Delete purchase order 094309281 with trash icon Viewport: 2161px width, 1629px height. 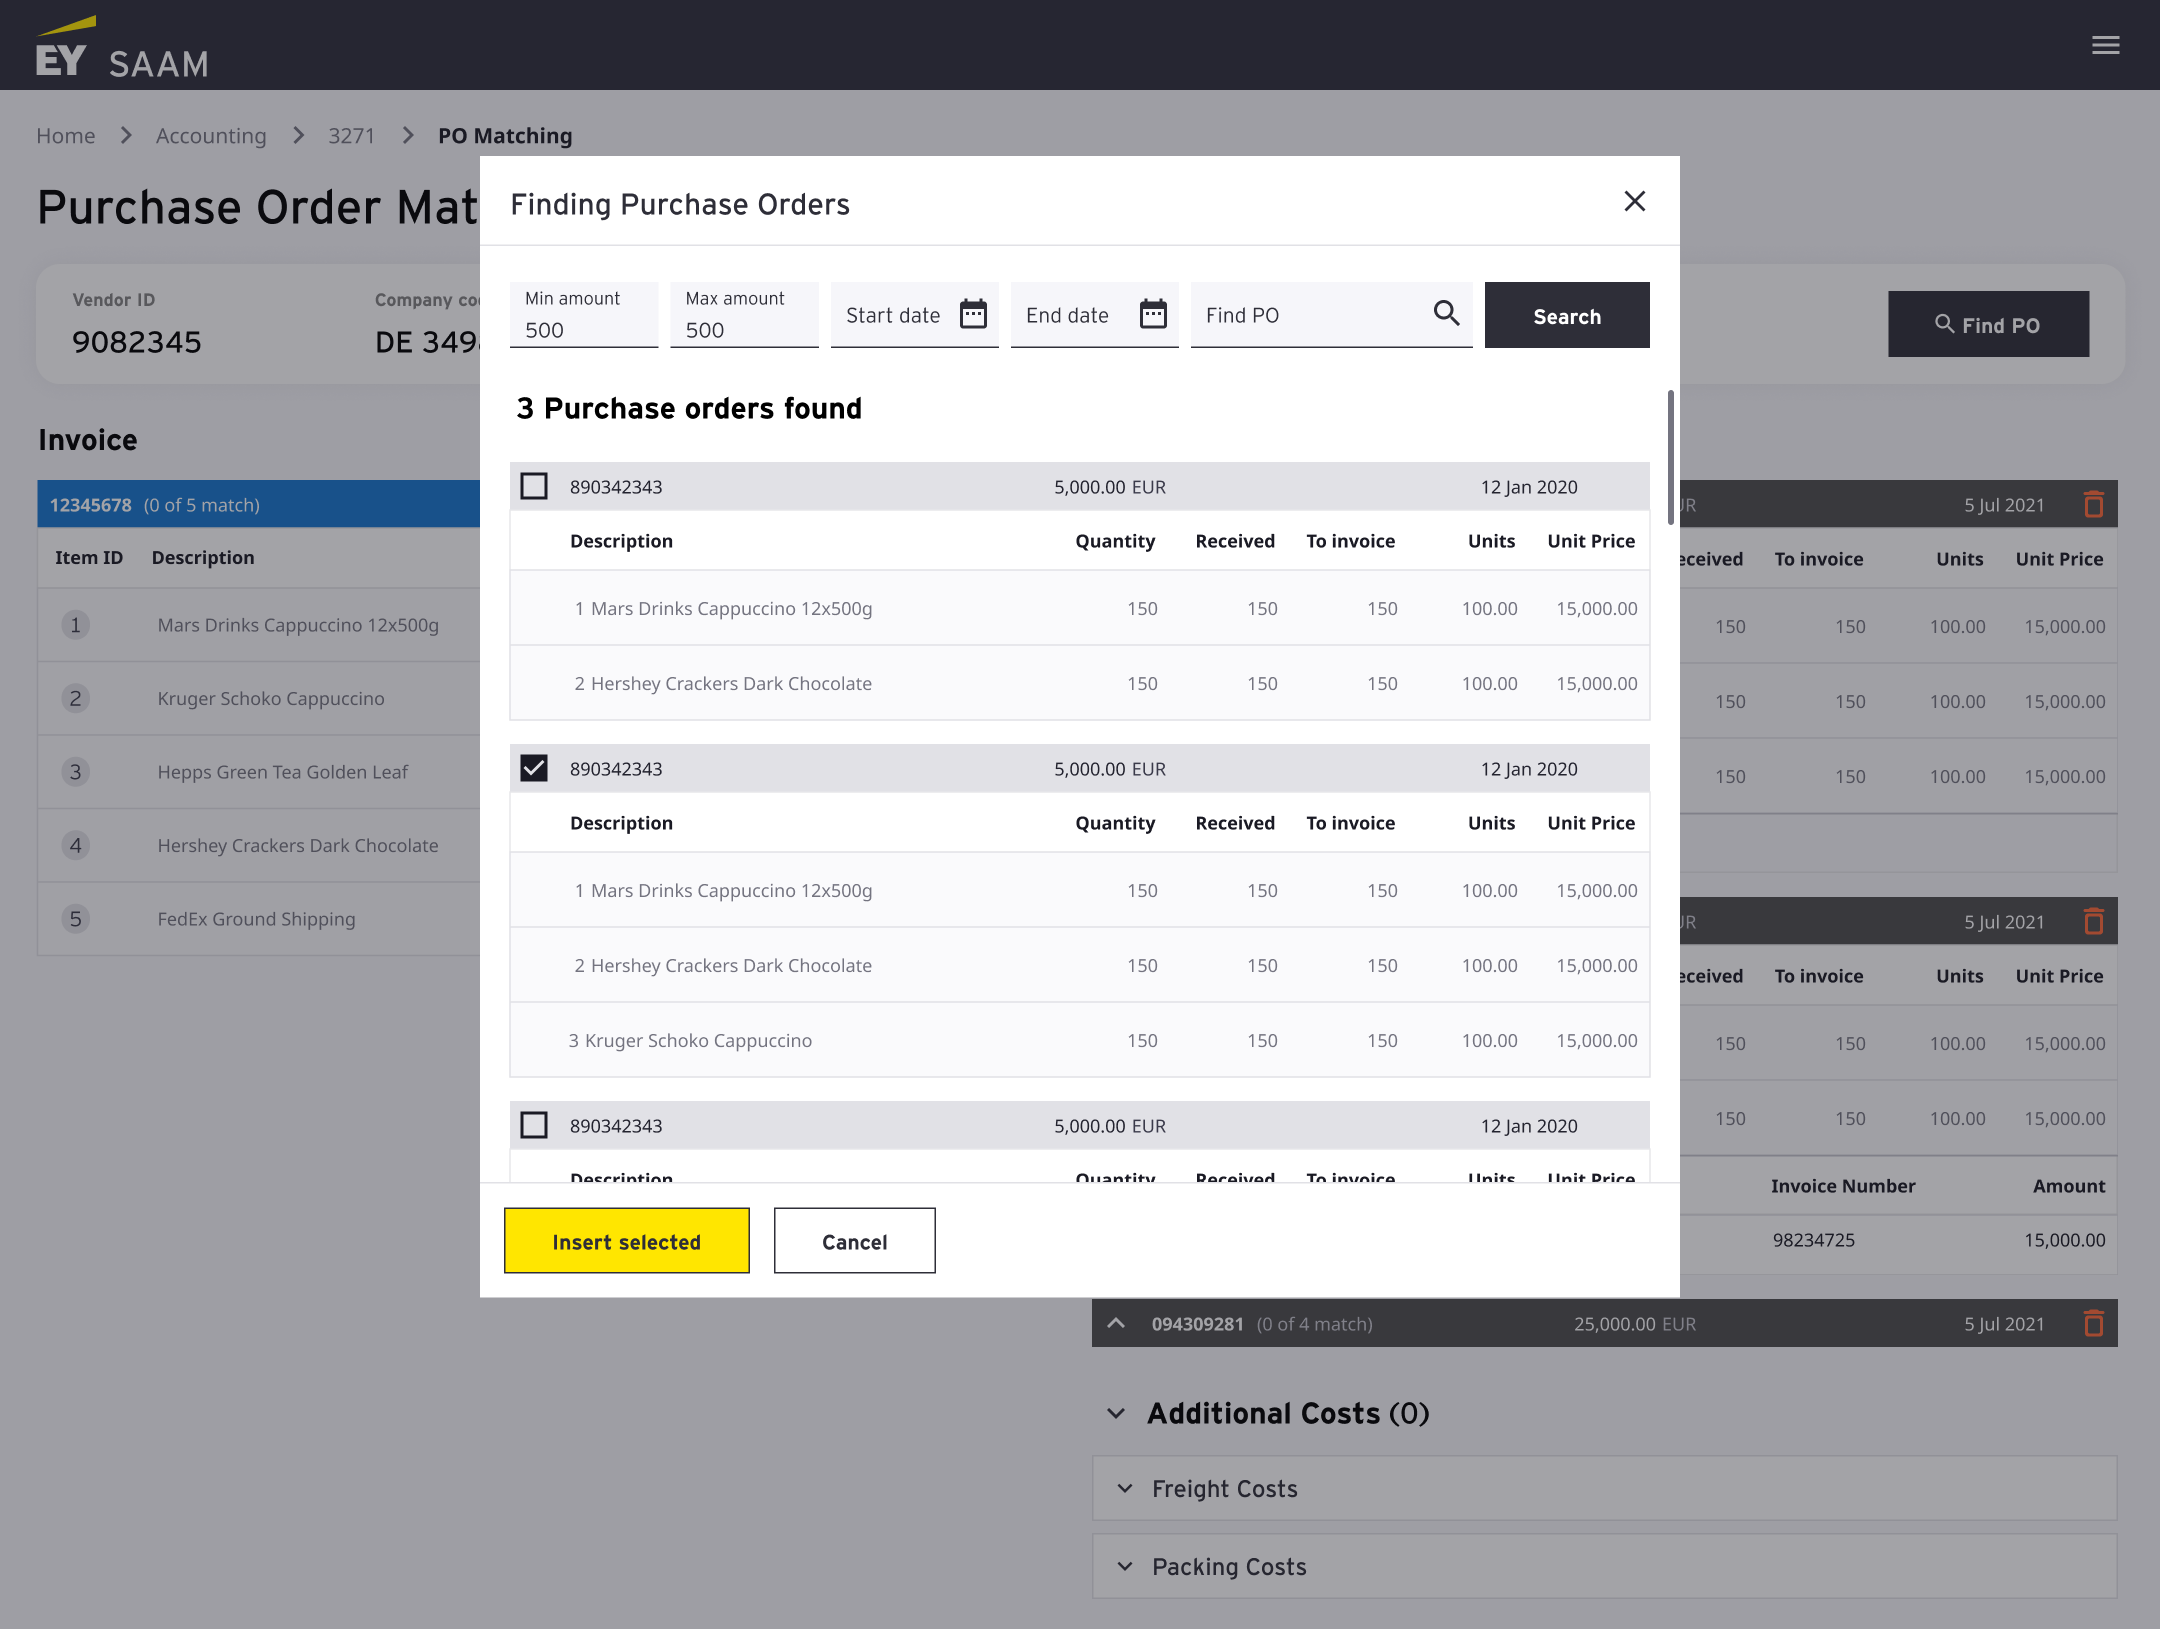click(2093, 1324)
